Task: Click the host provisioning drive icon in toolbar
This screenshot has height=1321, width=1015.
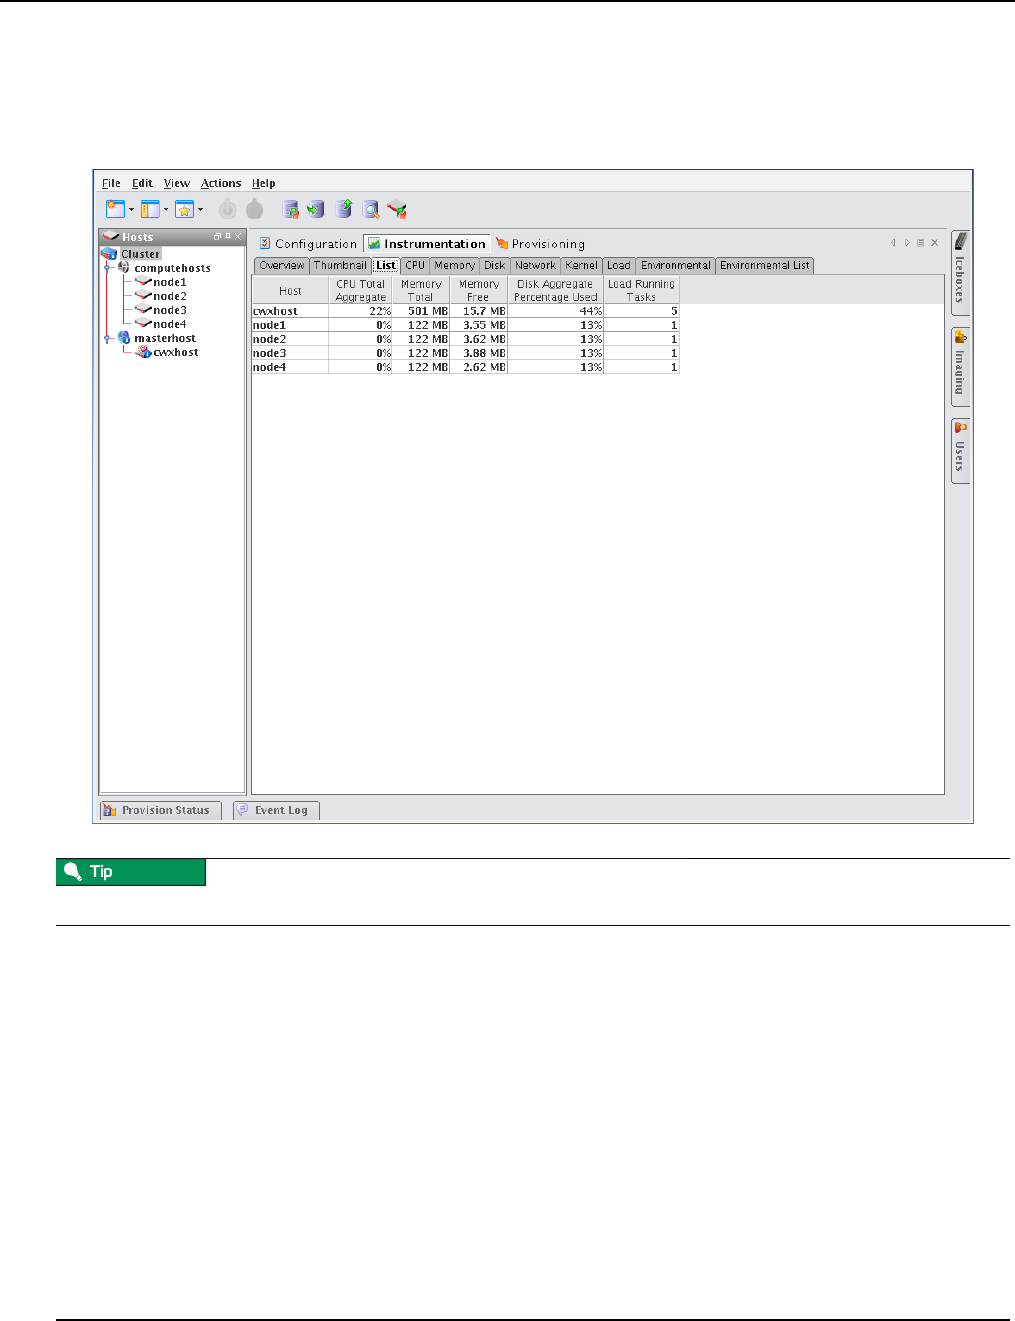Action: click(x=397, y=209)
